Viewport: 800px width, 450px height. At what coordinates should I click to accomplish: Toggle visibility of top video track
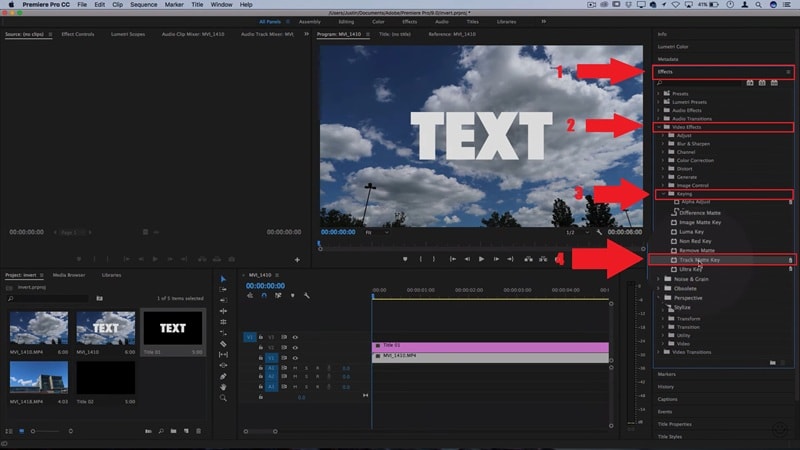295,337
